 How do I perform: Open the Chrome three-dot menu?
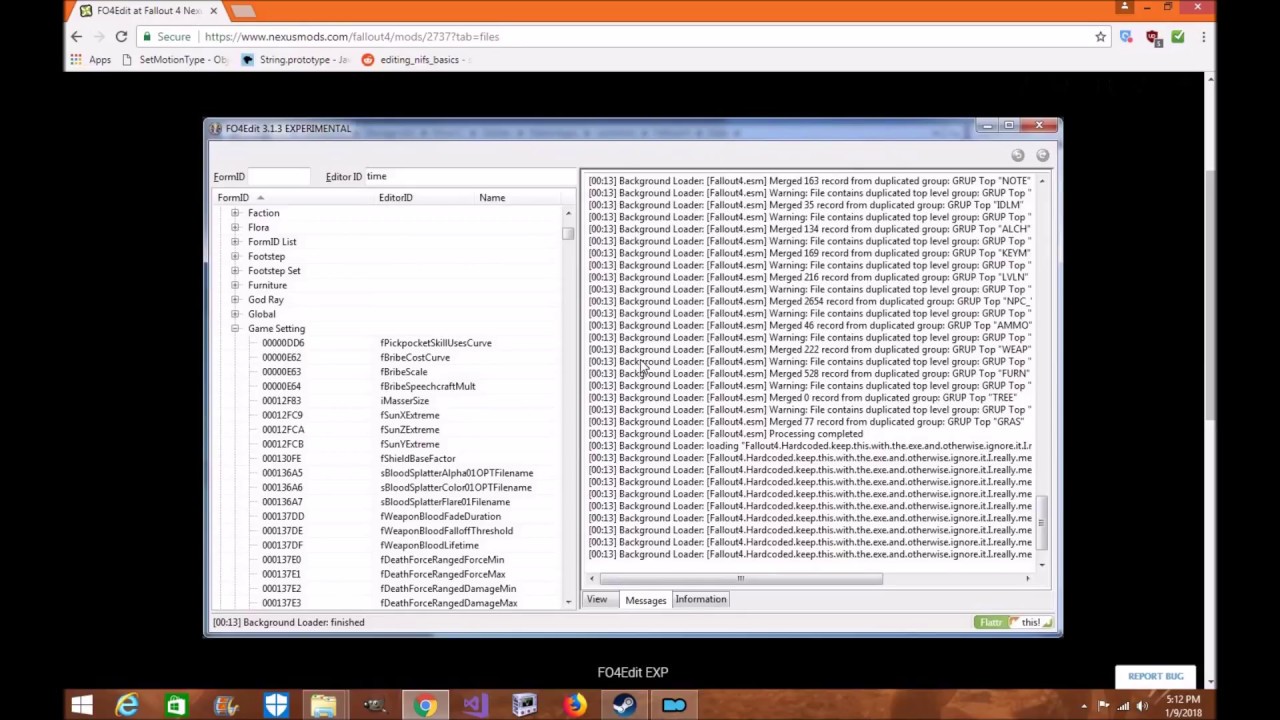click(1203, 37)
